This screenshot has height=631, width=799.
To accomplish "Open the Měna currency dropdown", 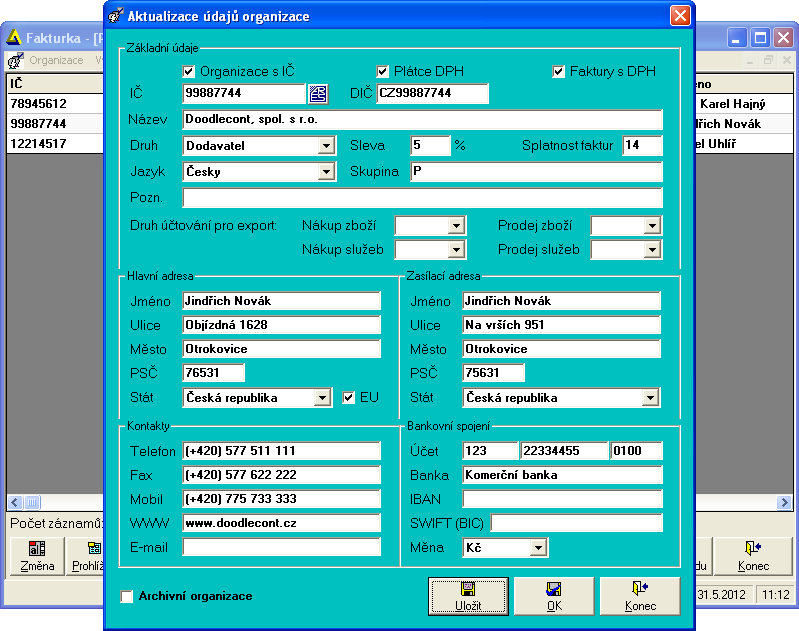I will point(538,548).
